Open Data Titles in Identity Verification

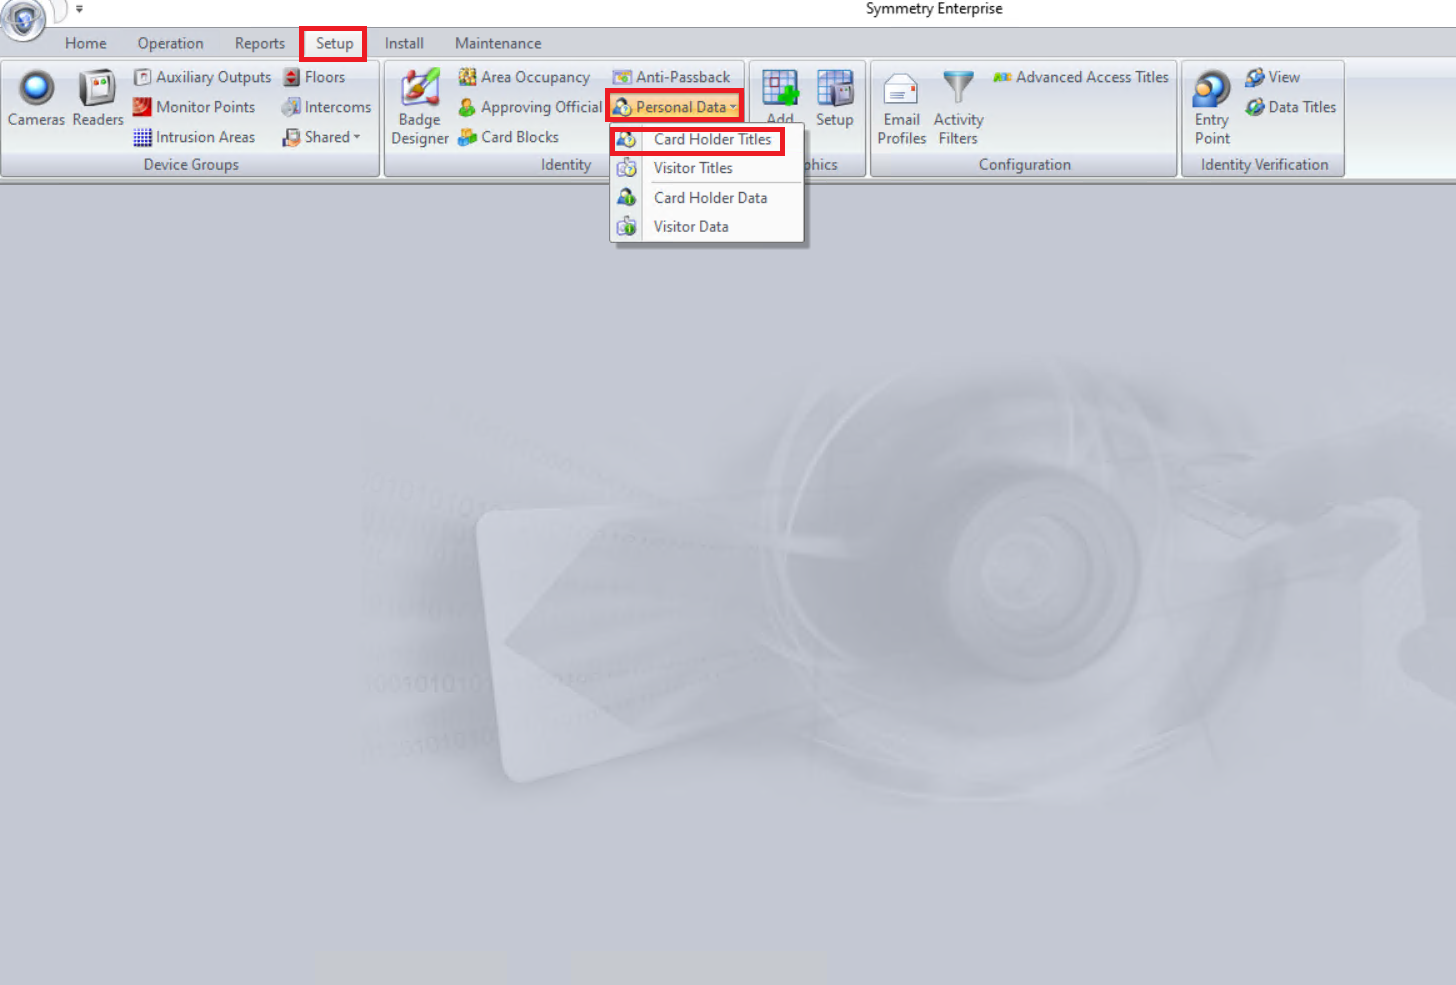[1291, 107]
